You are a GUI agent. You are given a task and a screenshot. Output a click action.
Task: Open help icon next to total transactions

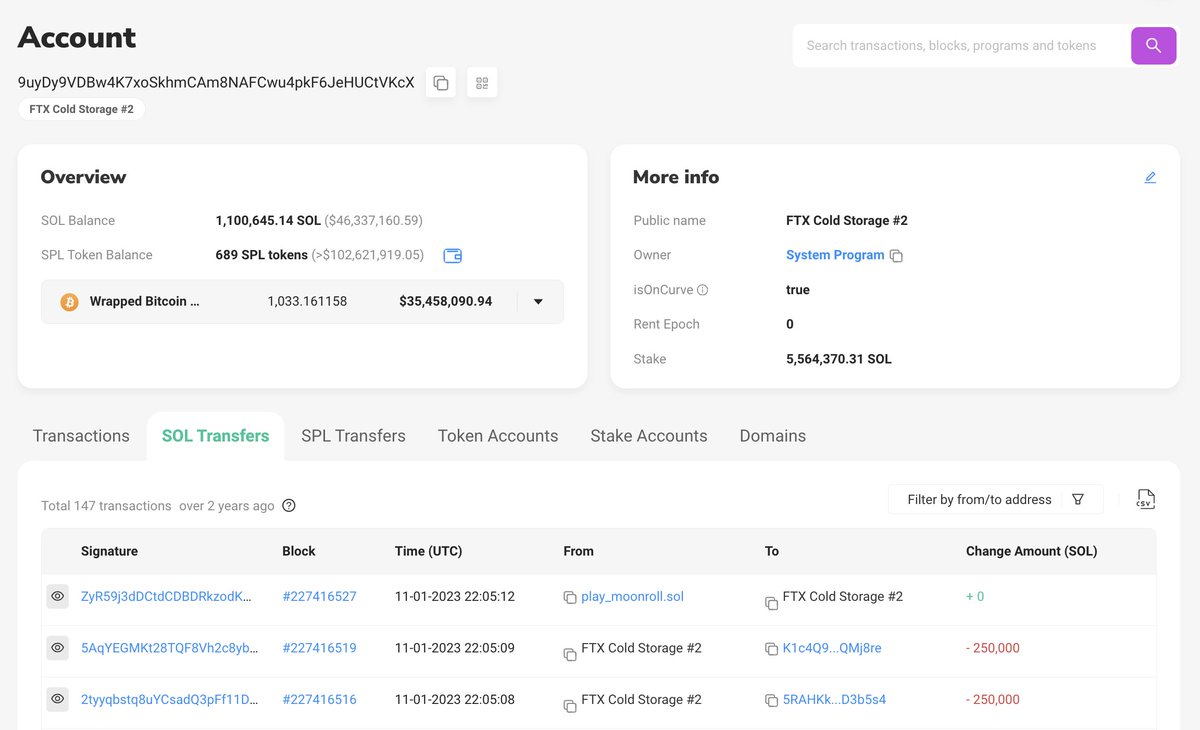coord(289,506)
